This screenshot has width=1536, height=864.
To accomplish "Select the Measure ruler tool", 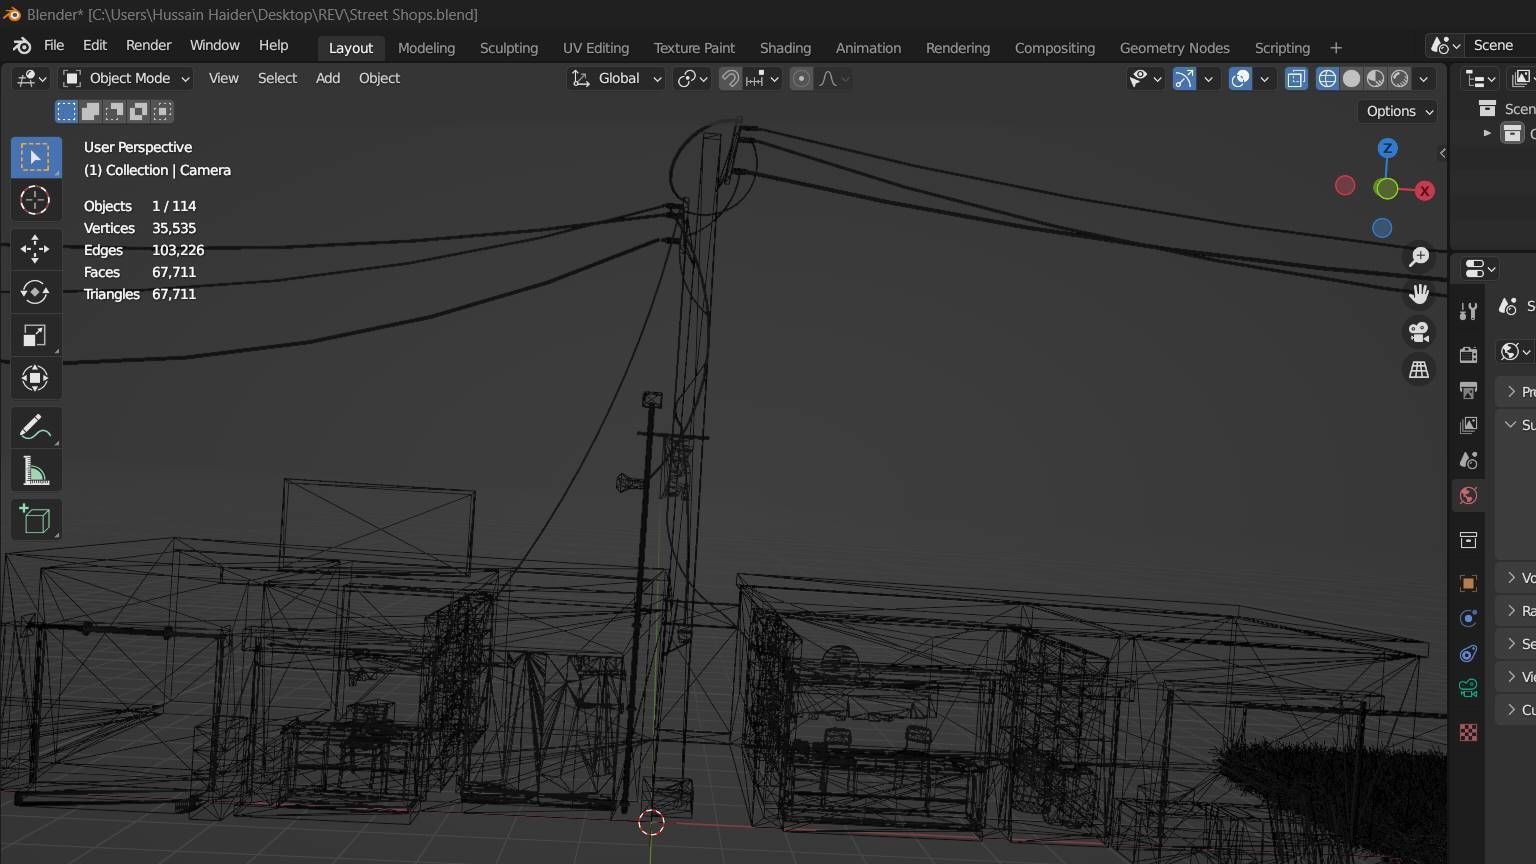I will click(x=35, y=471).
